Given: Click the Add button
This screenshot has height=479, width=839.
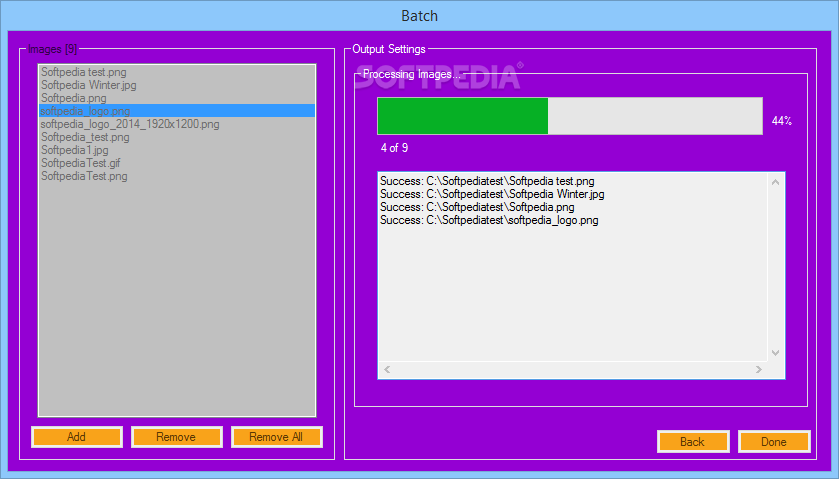Looking at the screenshot, I should [77, 437].
